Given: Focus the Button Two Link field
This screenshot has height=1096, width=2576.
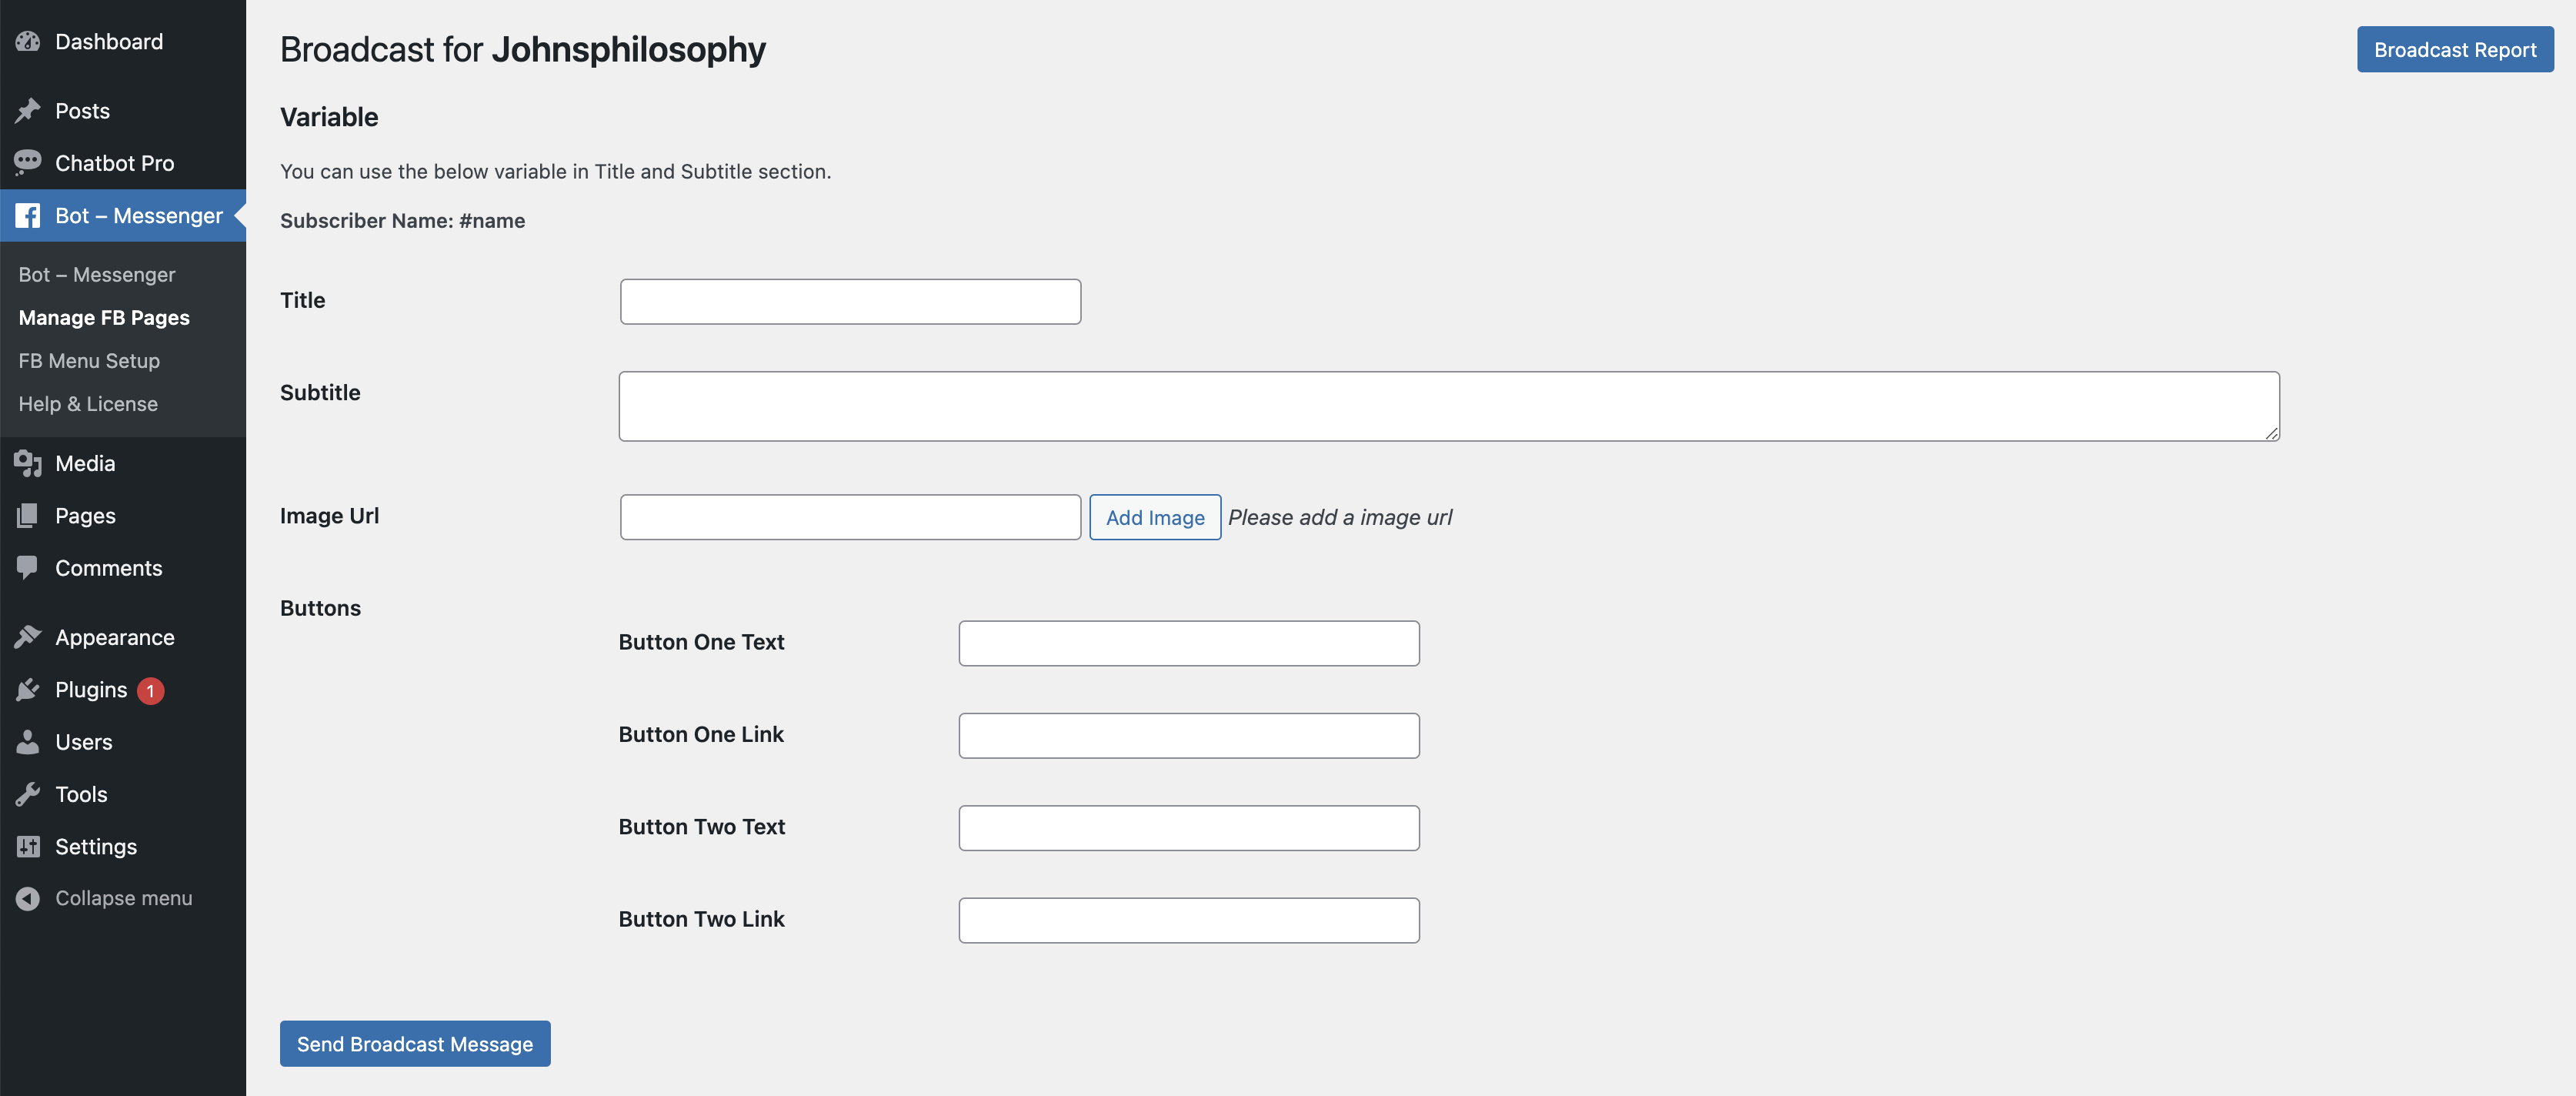Looking at the screenshot, I should pyautogui.click(x=1188, y=920).
